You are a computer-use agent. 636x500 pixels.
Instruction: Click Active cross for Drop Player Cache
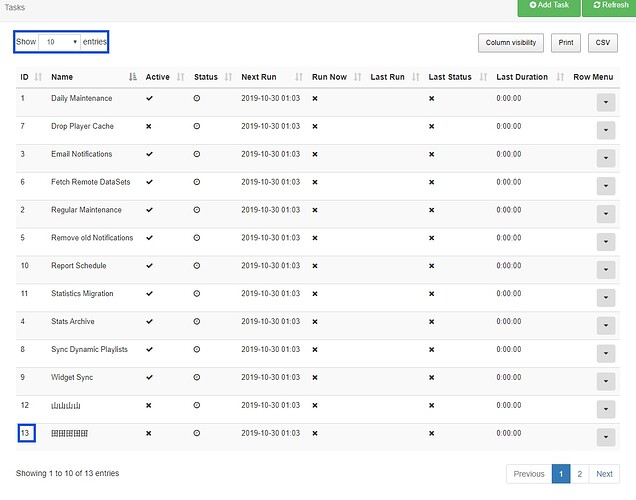coord(148,127)
